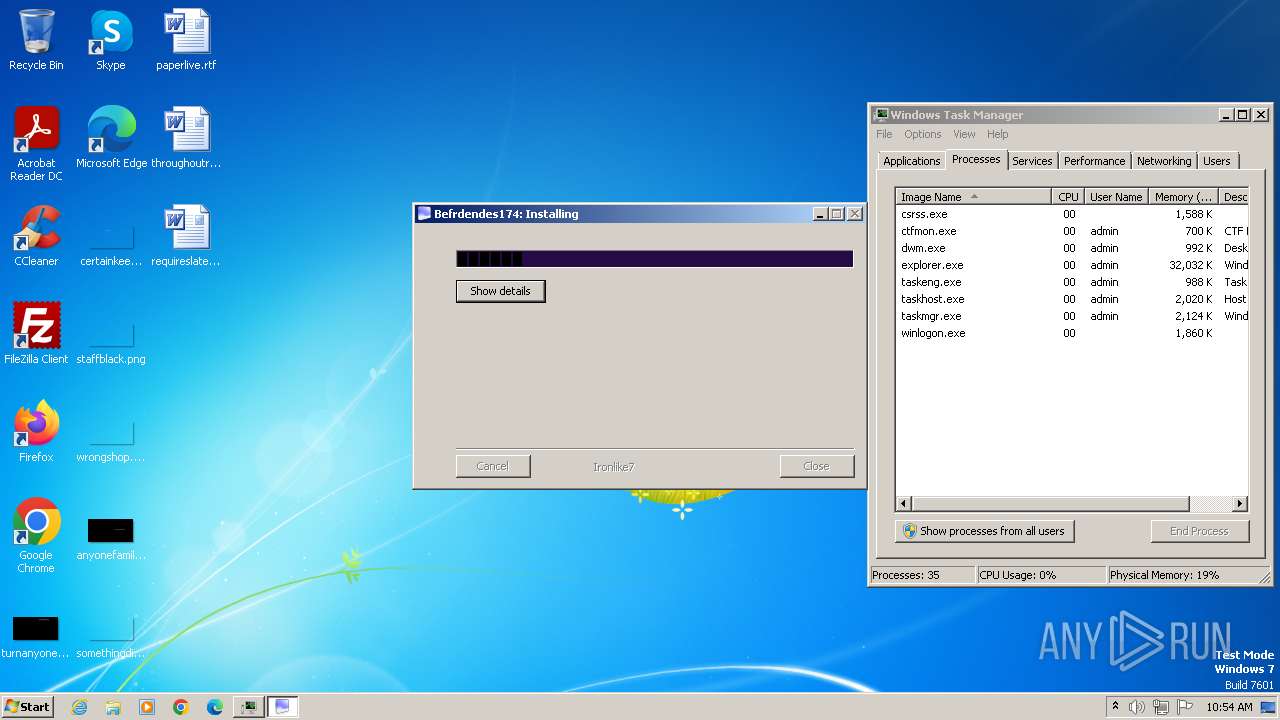Click the installer progress bar
This screenshot has width=1280, height=720.
pyautogui.click(x=654, y=259)
